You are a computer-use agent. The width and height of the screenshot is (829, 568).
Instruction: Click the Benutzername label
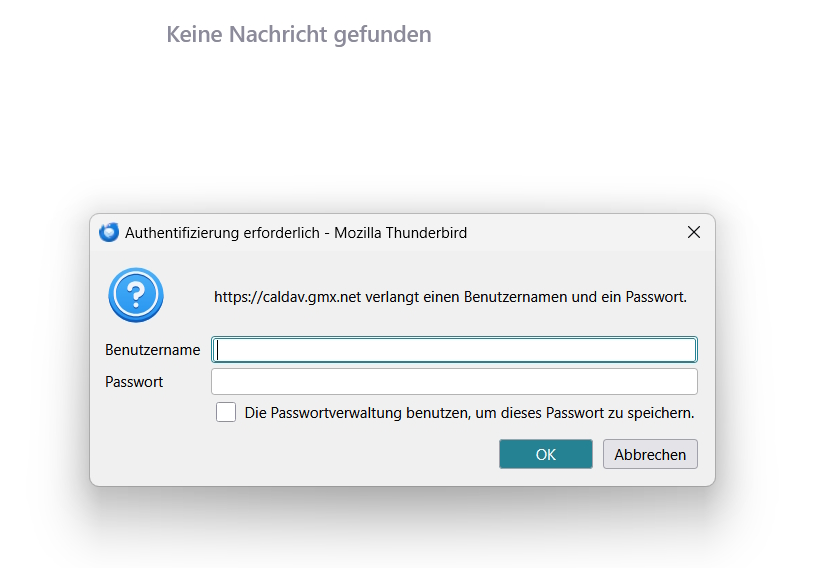(x=152, y=350)
